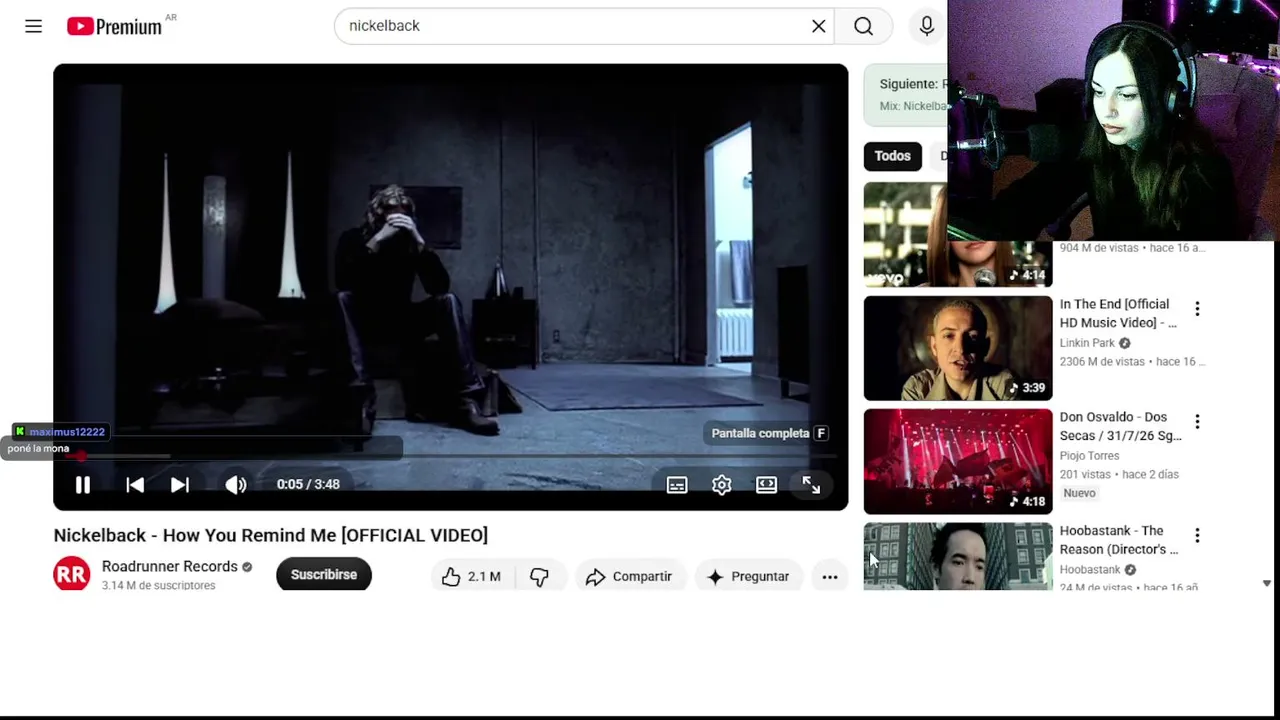Click the magnifier search button

pos(863,26)
